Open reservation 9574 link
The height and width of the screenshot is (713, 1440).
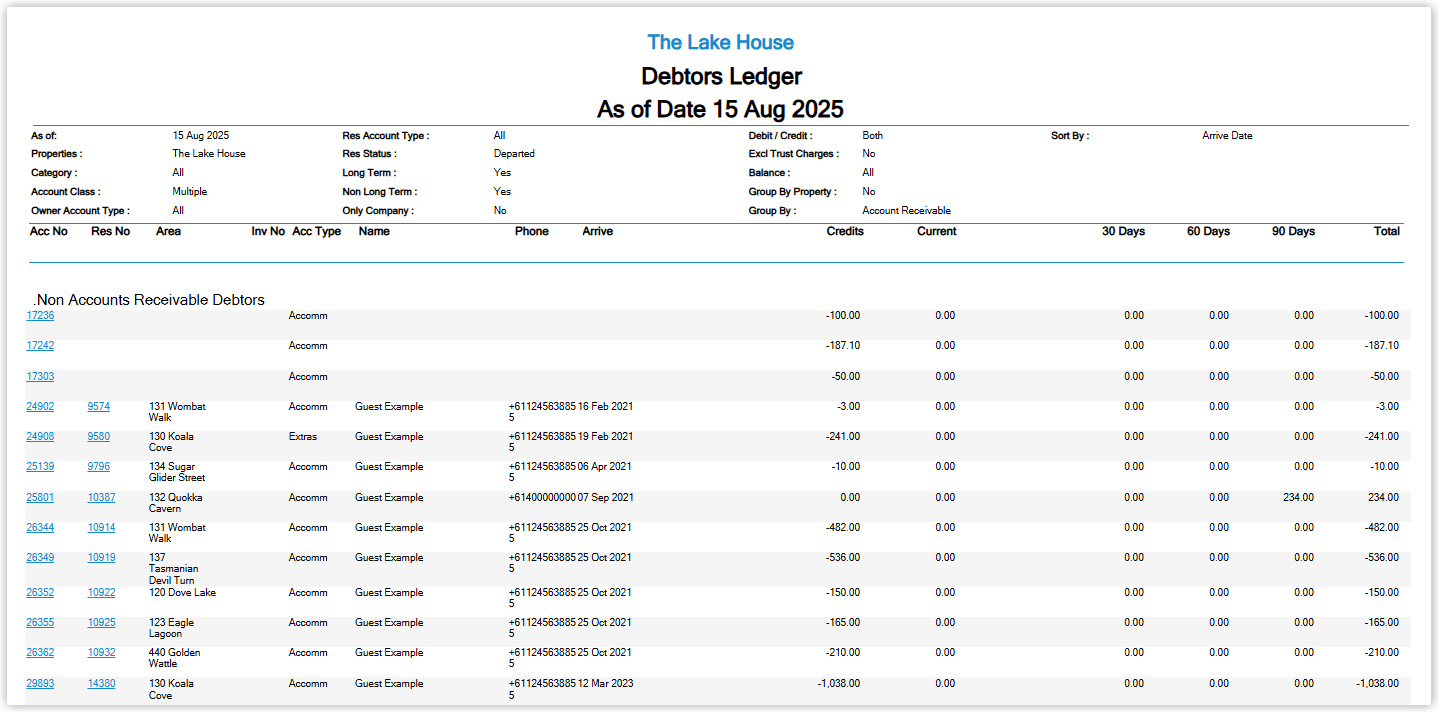(x=99, y=407)
